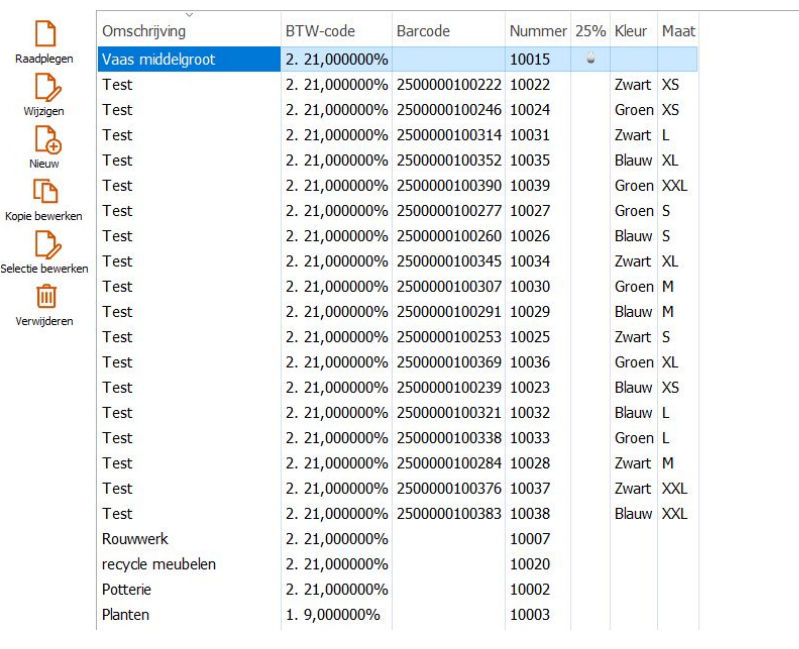
Task: Click the Planten row with 9% BTW
Action: [126, 615]
